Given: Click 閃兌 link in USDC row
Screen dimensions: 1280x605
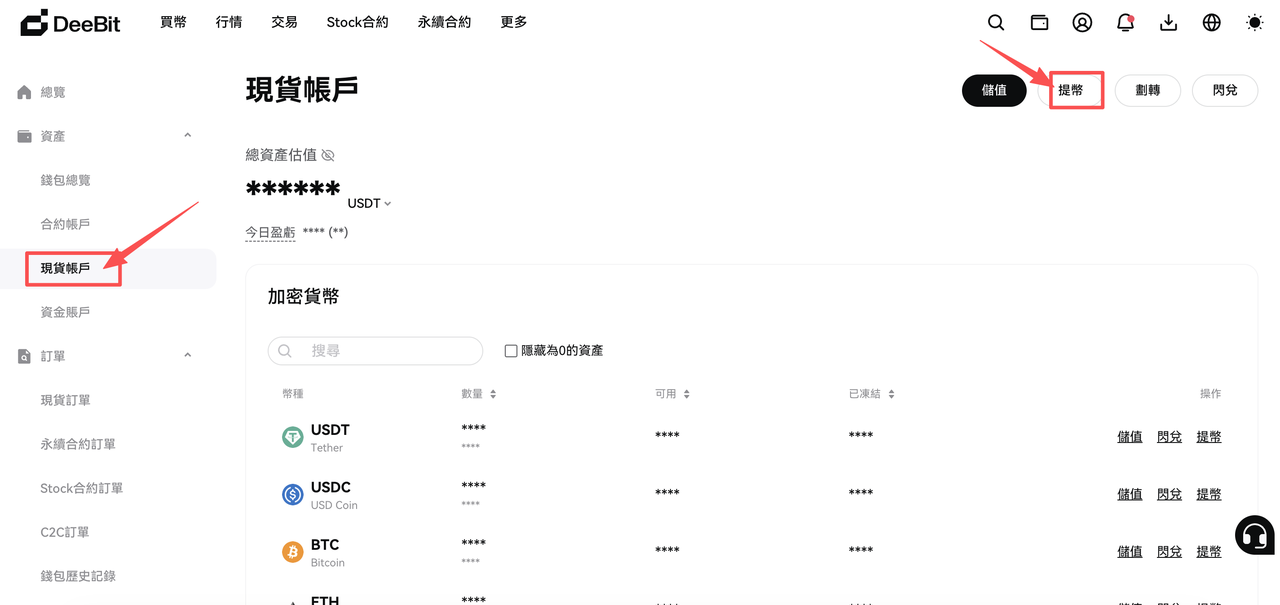Looking at the screenshot, I should (1169, 494).
